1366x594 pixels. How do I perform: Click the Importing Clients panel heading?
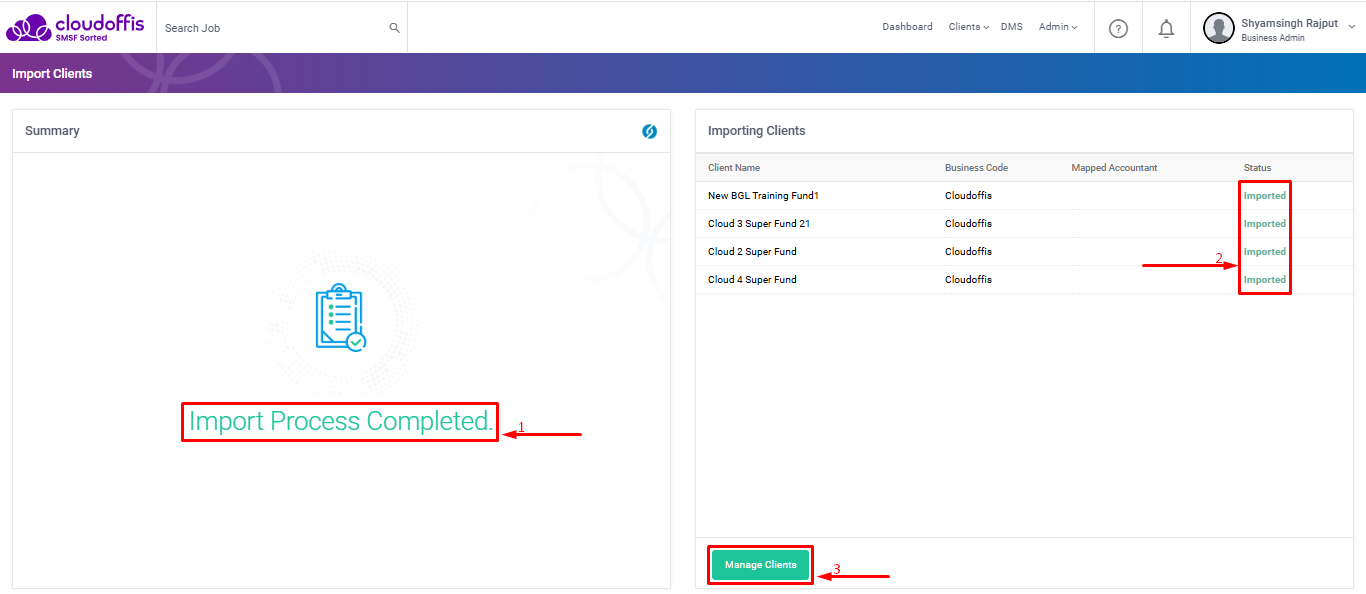pos(756,131)
